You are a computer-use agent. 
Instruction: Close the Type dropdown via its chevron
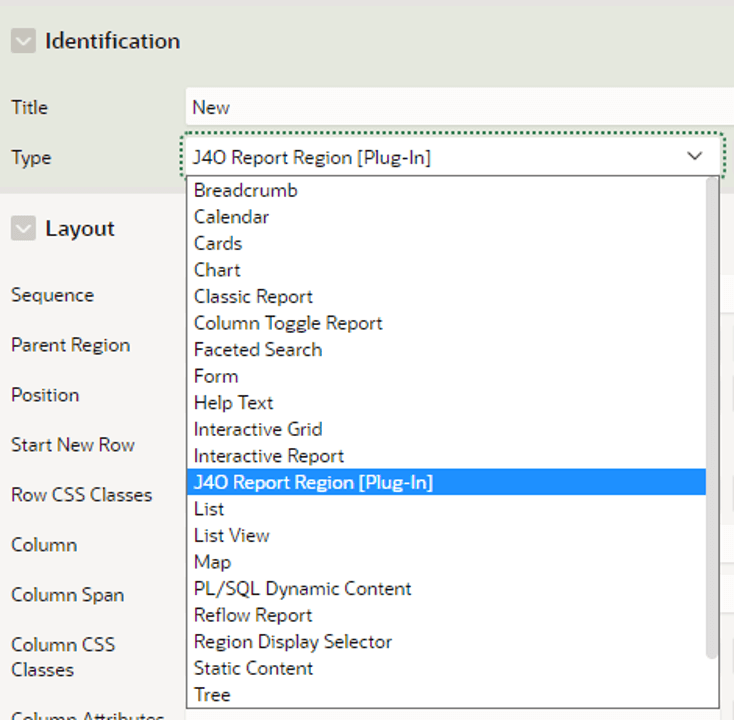click(694, 156)
